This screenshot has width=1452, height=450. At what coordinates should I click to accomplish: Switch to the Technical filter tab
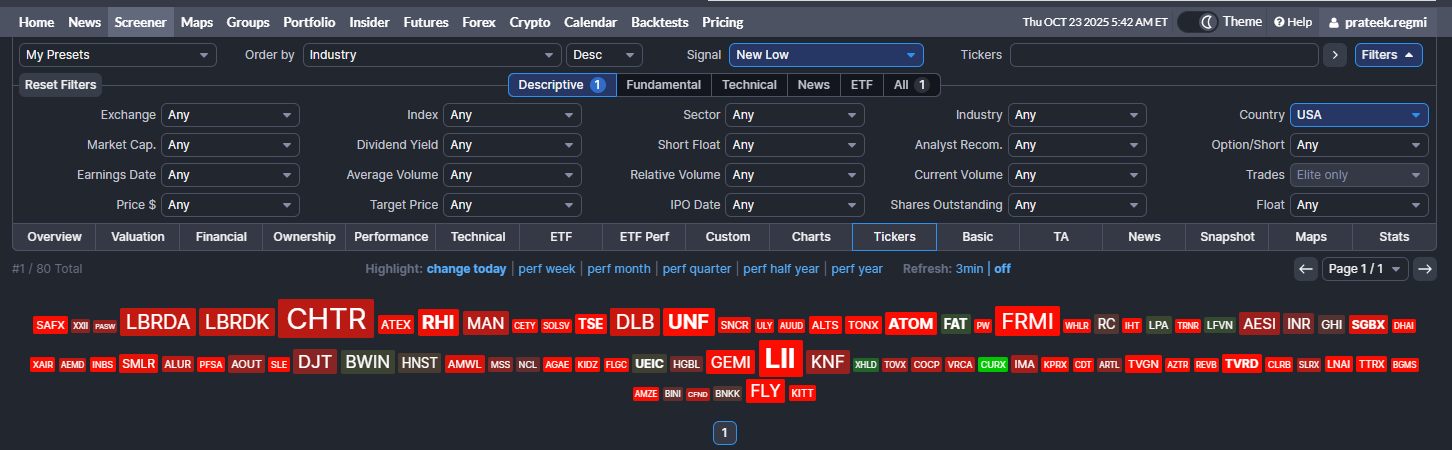pos(749,85)
